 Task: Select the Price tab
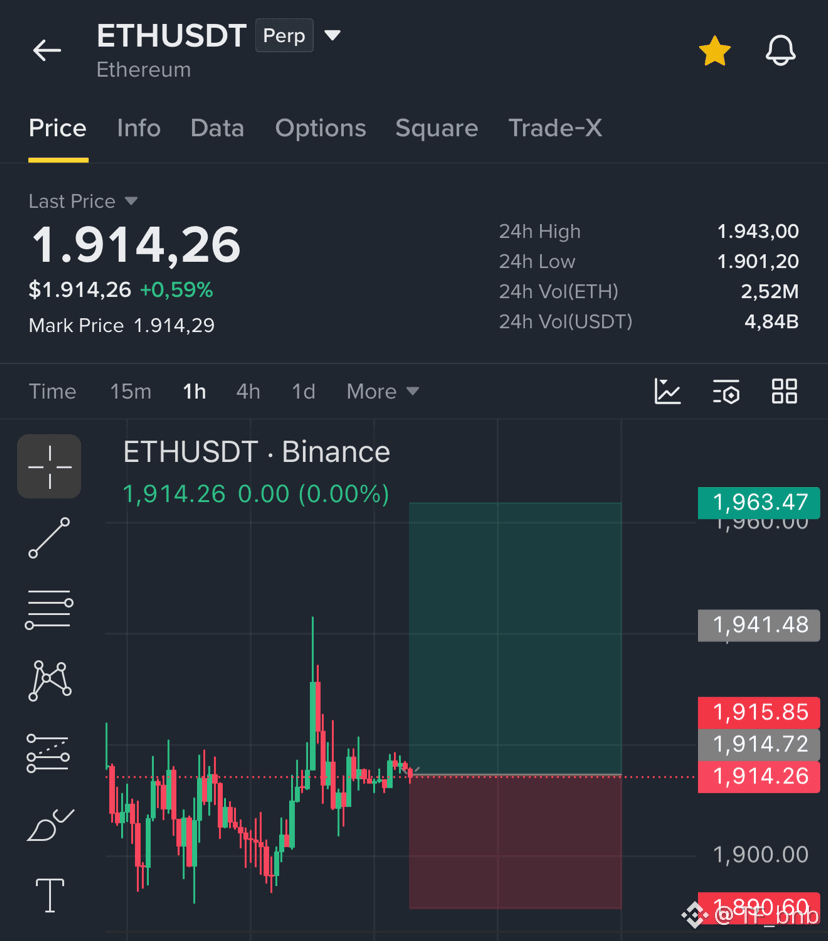pos(58,128)
